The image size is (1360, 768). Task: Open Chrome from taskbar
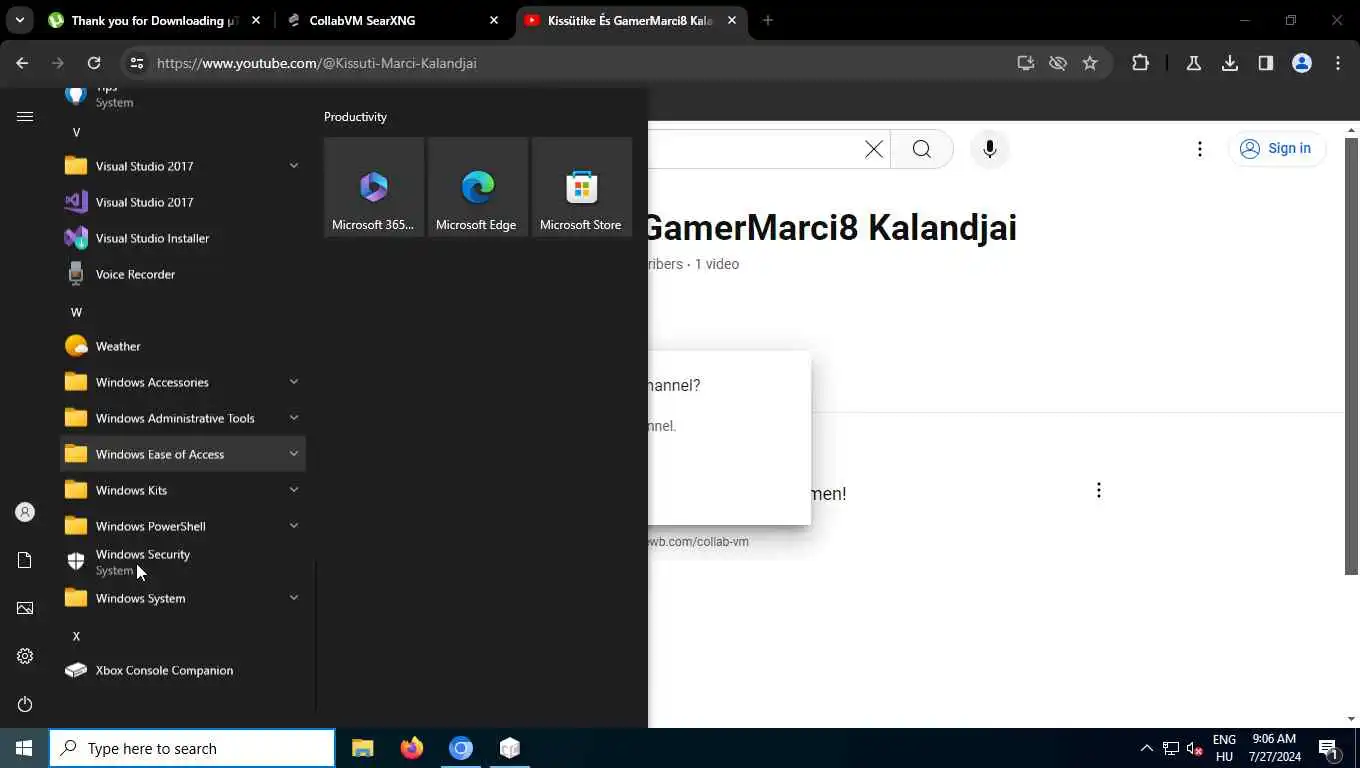click(461, 748)
